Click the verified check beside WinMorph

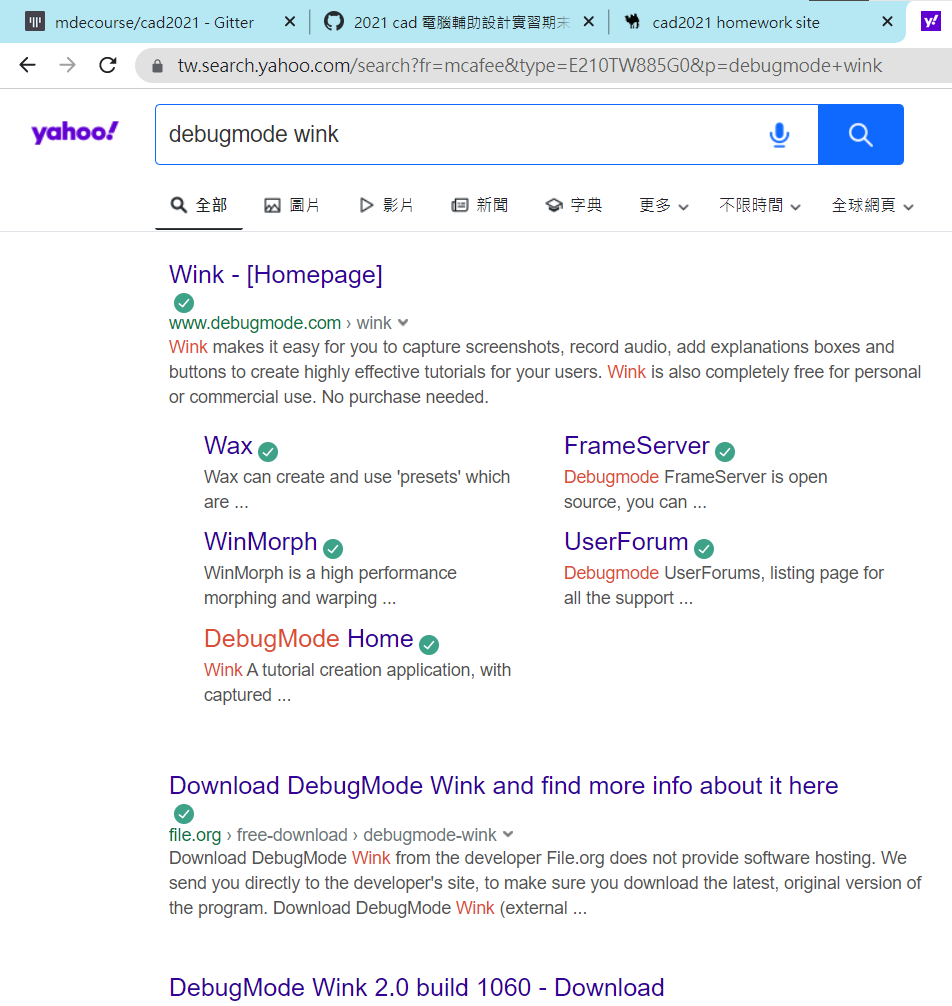point(333,549)
